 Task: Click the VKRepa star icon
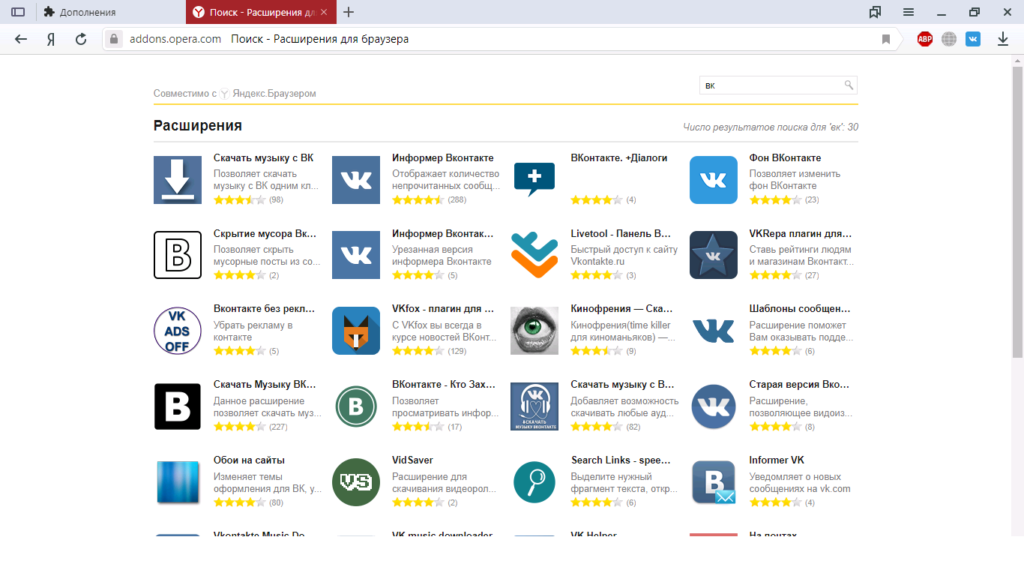(713, 255)
